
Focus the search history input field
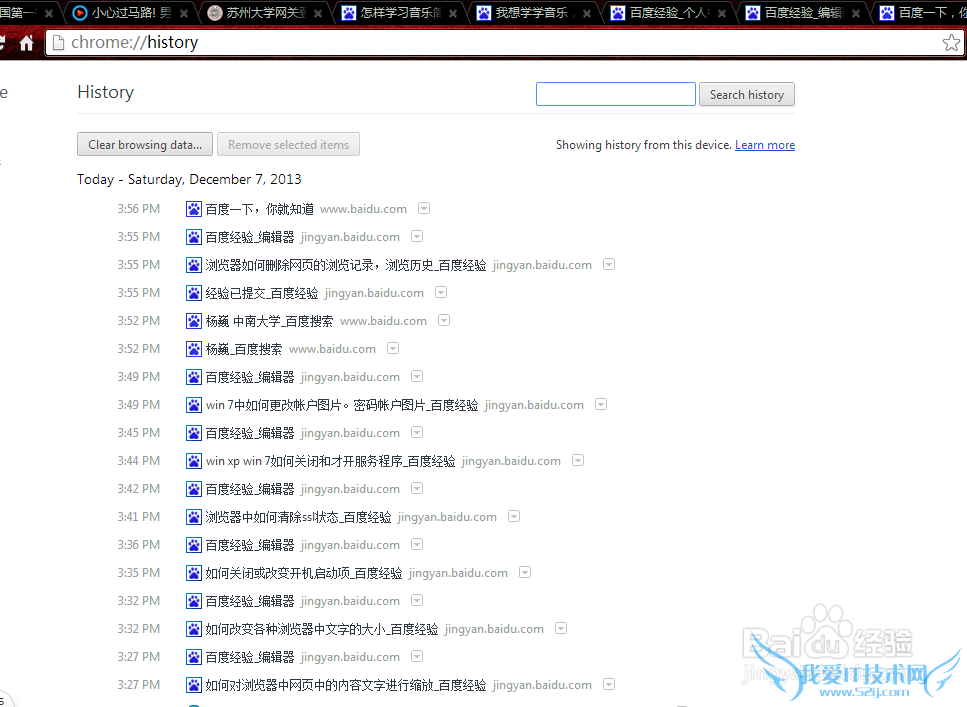615,94
